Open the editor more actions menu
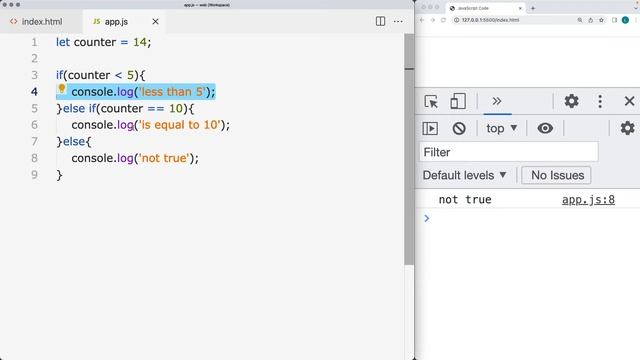 [398, 22]
